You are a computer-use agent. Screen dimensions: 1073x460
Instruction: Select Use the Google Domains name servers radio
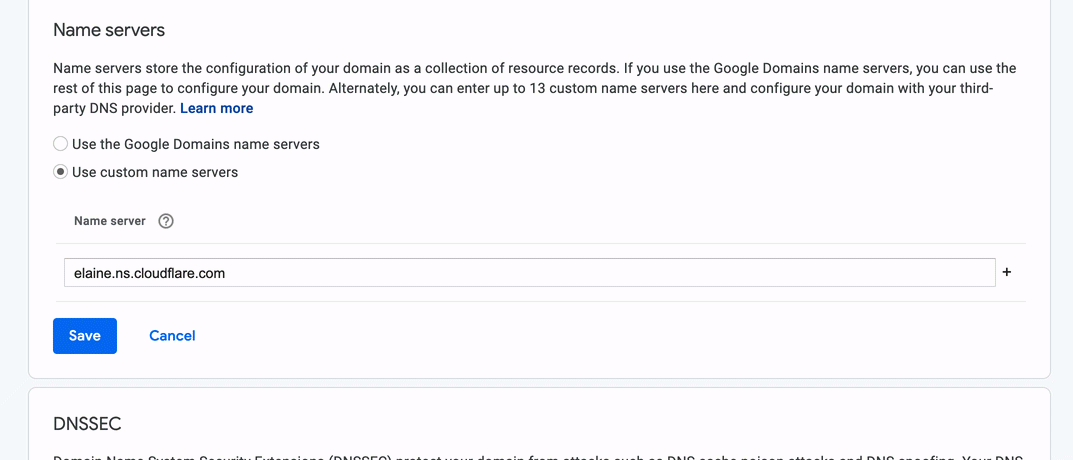tap(61, 144)
